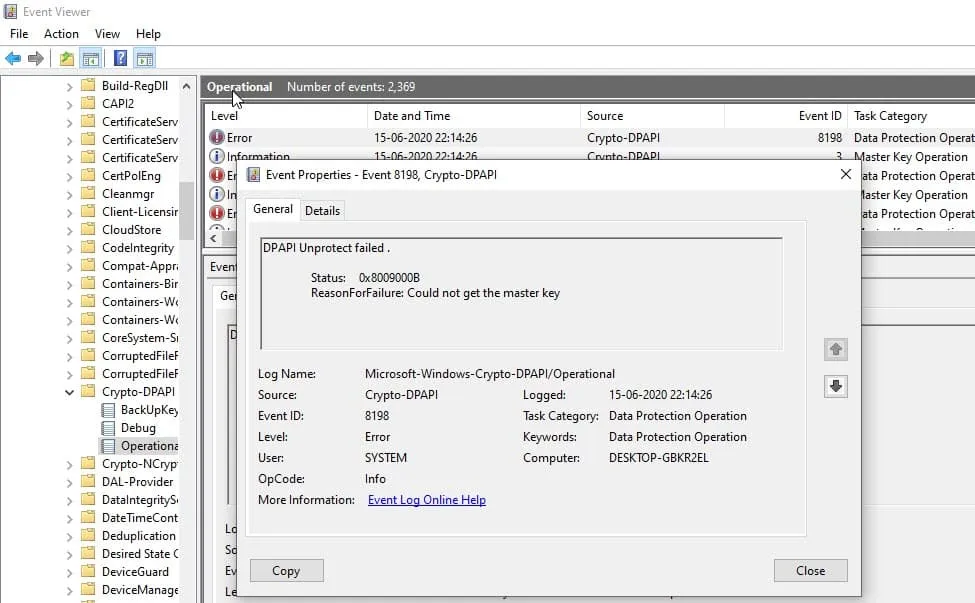Select the BackUpKey log under Crypto-DPAPI
The image size is (975, 603).
tap(149, 410)
